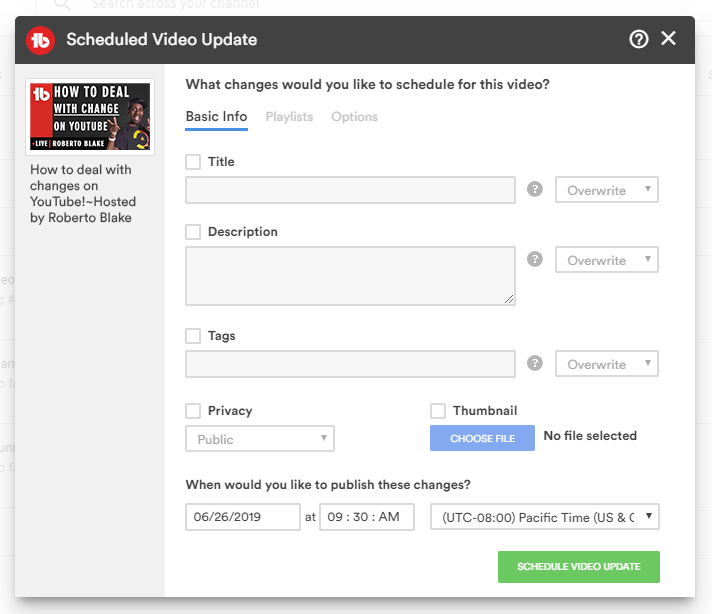Click the help icon beside Description field
The width and height of the screenshot is (712, 614).
(x=535, y=260)
